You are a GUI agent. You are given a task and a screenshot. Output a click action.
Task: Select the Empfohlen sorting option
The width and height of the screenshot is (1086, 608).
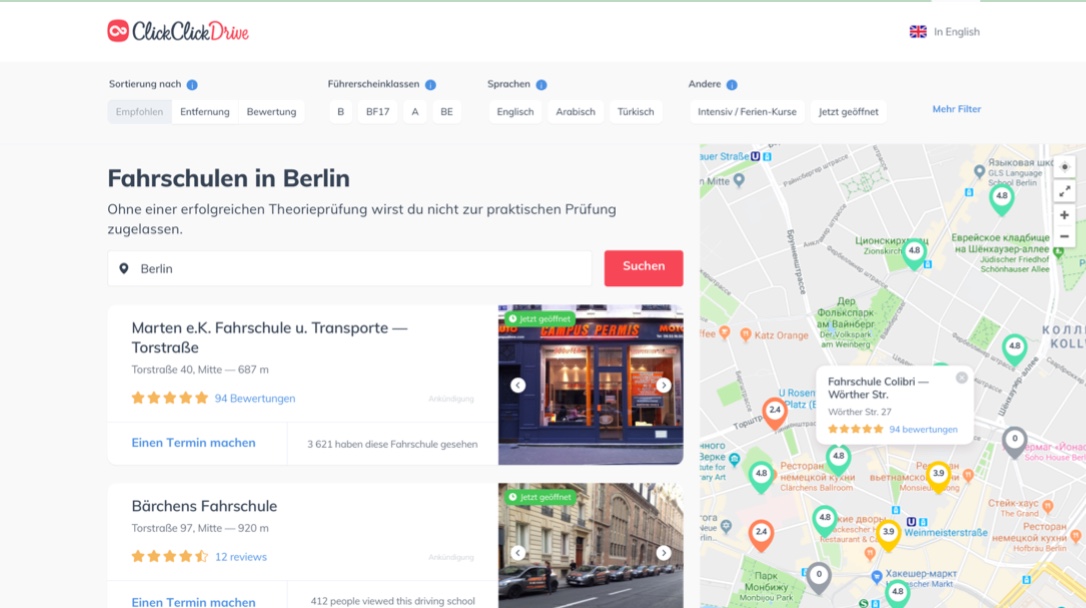click(139, 111)
